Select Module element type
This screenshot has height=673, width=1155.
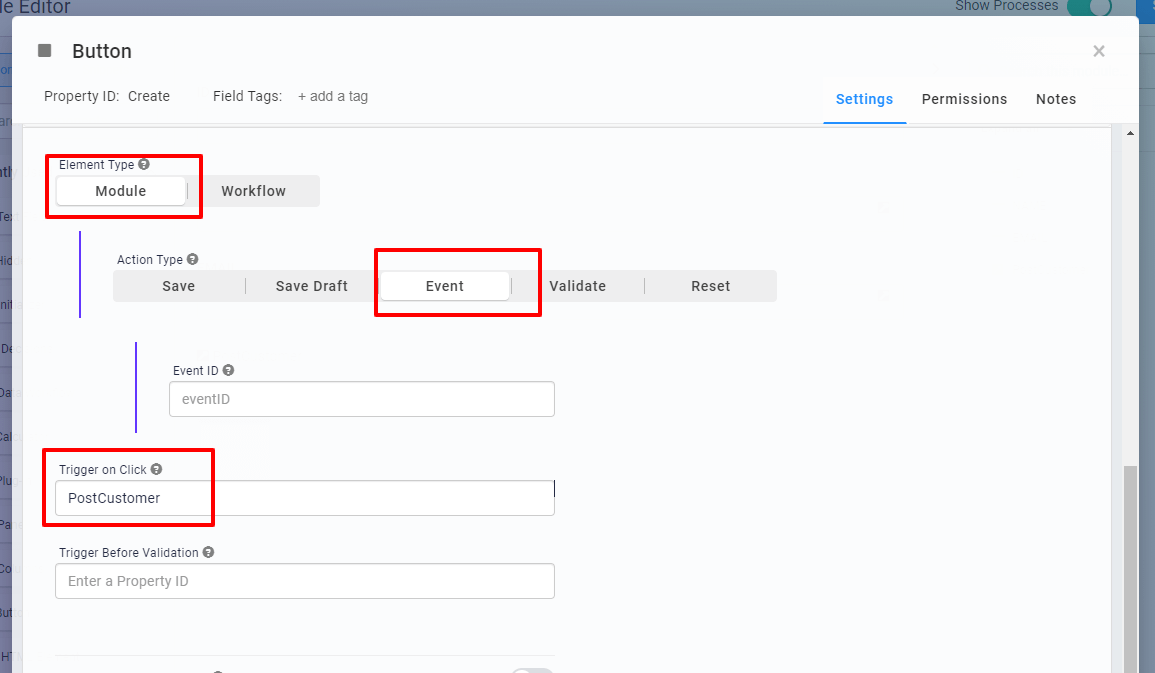pos(121,191)
